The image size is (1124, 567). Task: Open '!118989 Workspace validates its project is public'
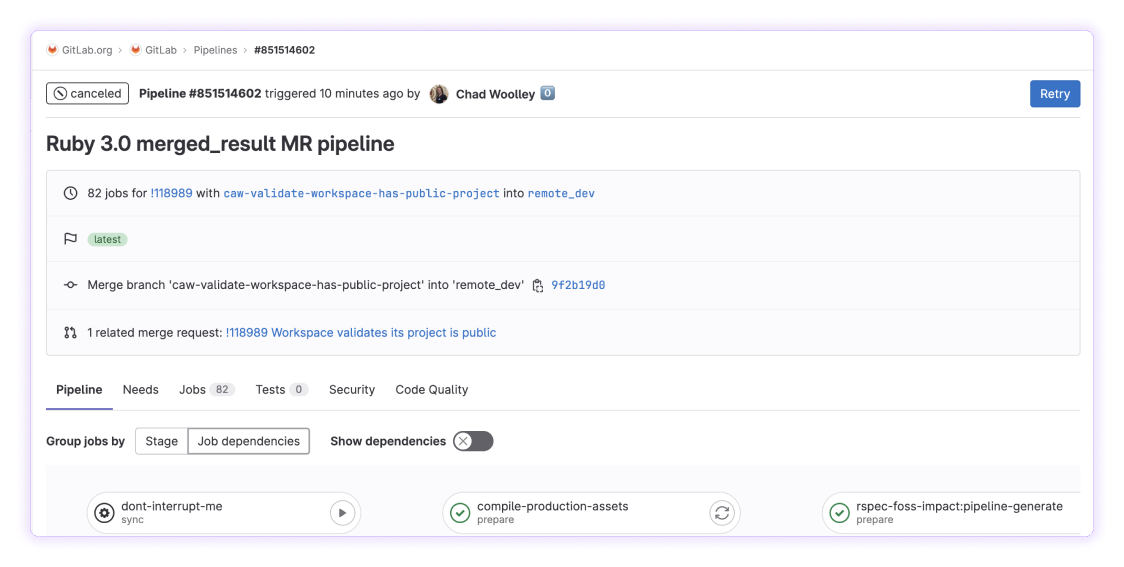pos(361,333)
